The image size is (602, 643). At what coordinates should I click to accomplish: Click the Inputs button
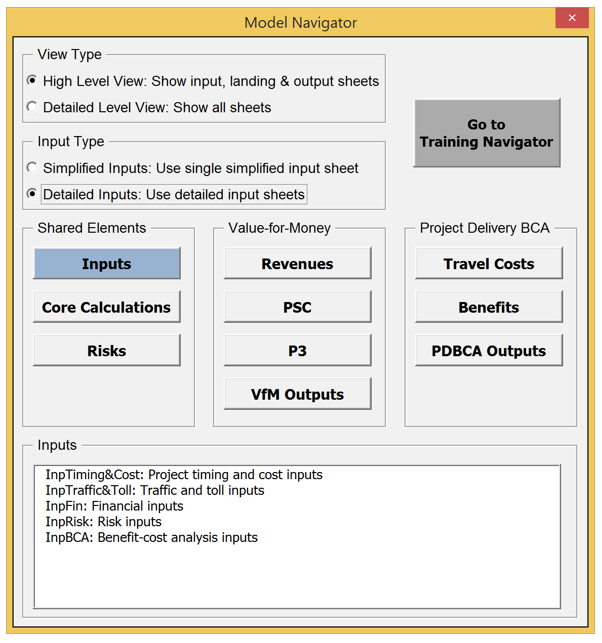tap(107, 264)
